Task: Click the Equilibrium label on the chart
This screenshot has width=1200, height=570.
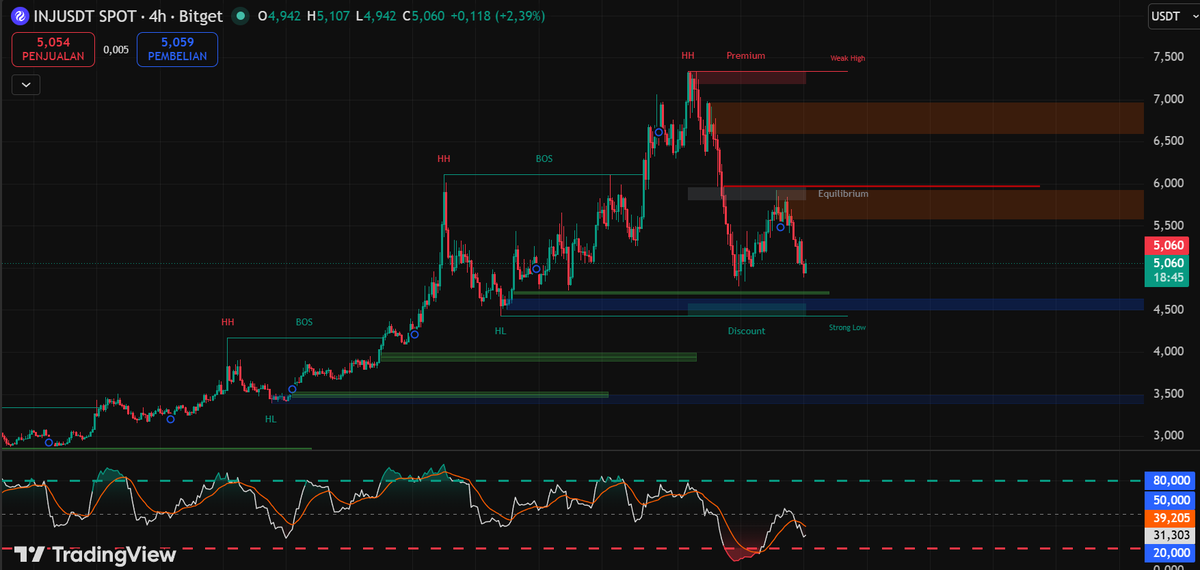Action: coord(843,194)
